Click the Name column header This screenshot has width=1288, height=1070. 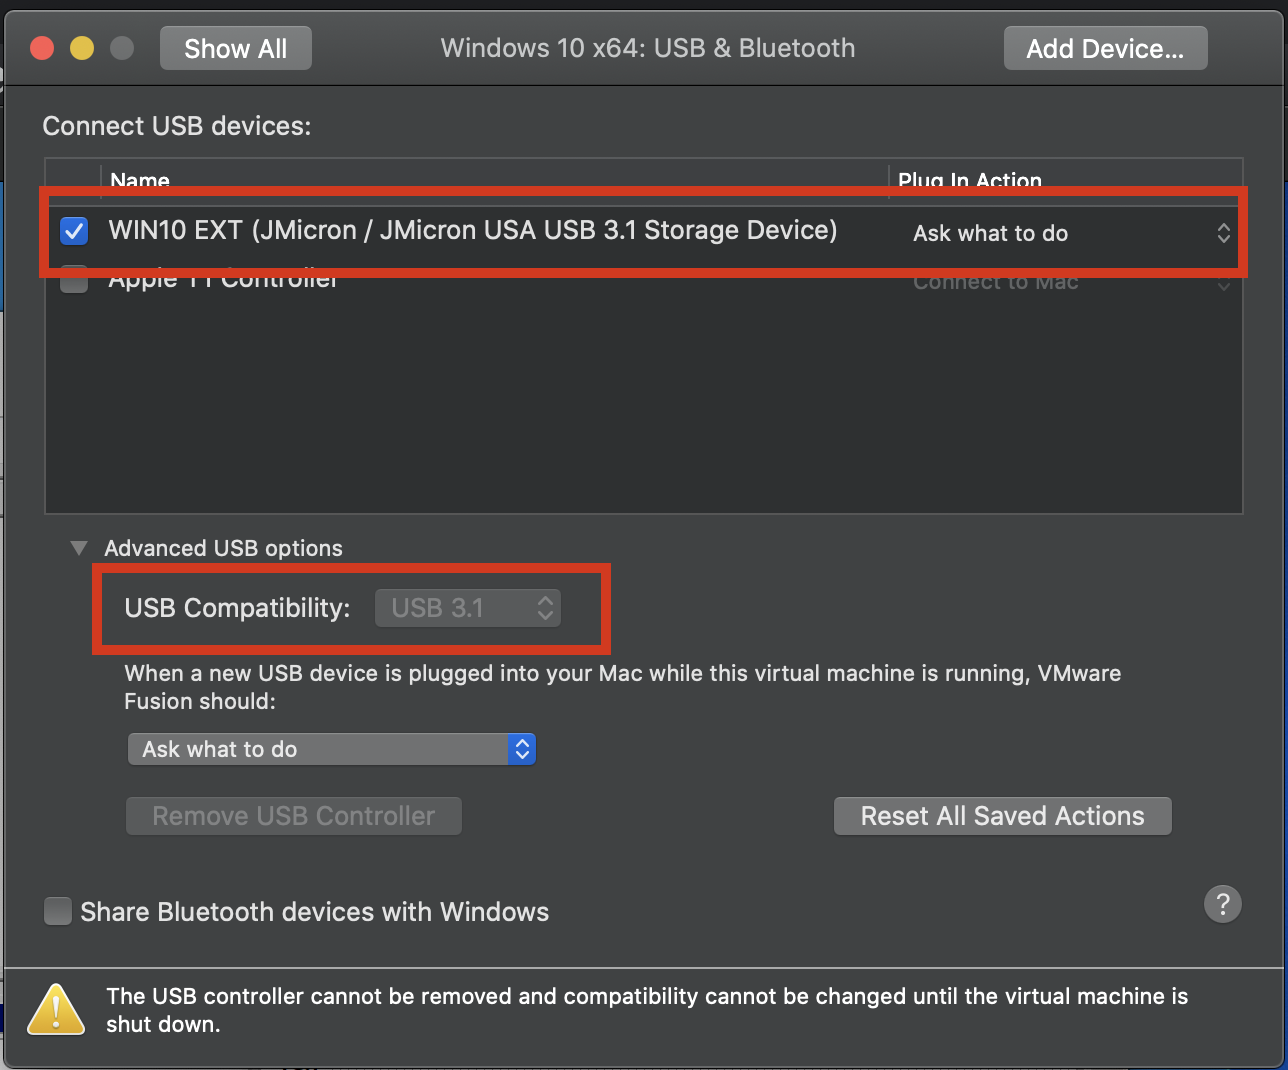(140, 179)
